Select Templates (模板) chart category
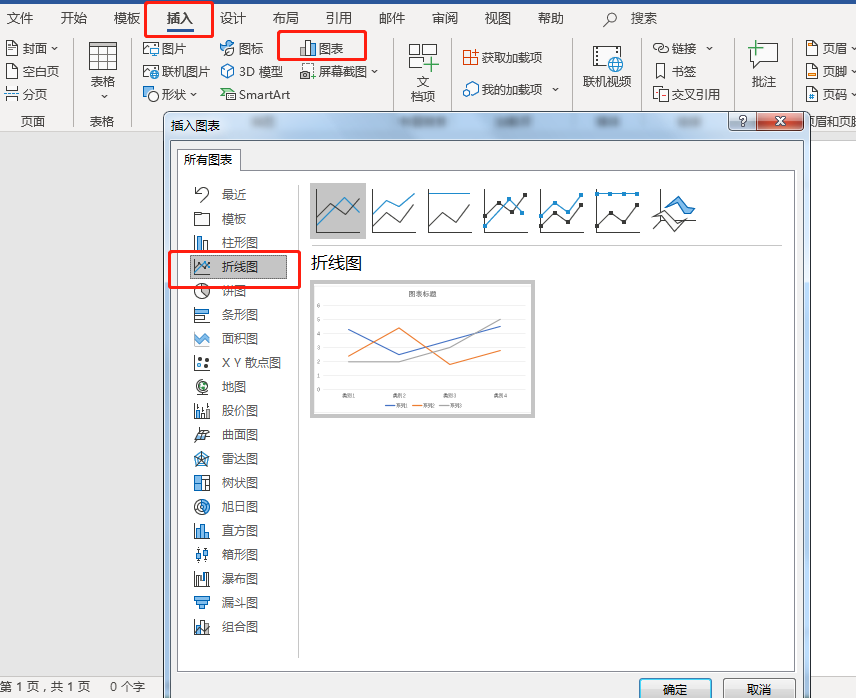Viewport: 856px width, 698px height. point(220,219)
